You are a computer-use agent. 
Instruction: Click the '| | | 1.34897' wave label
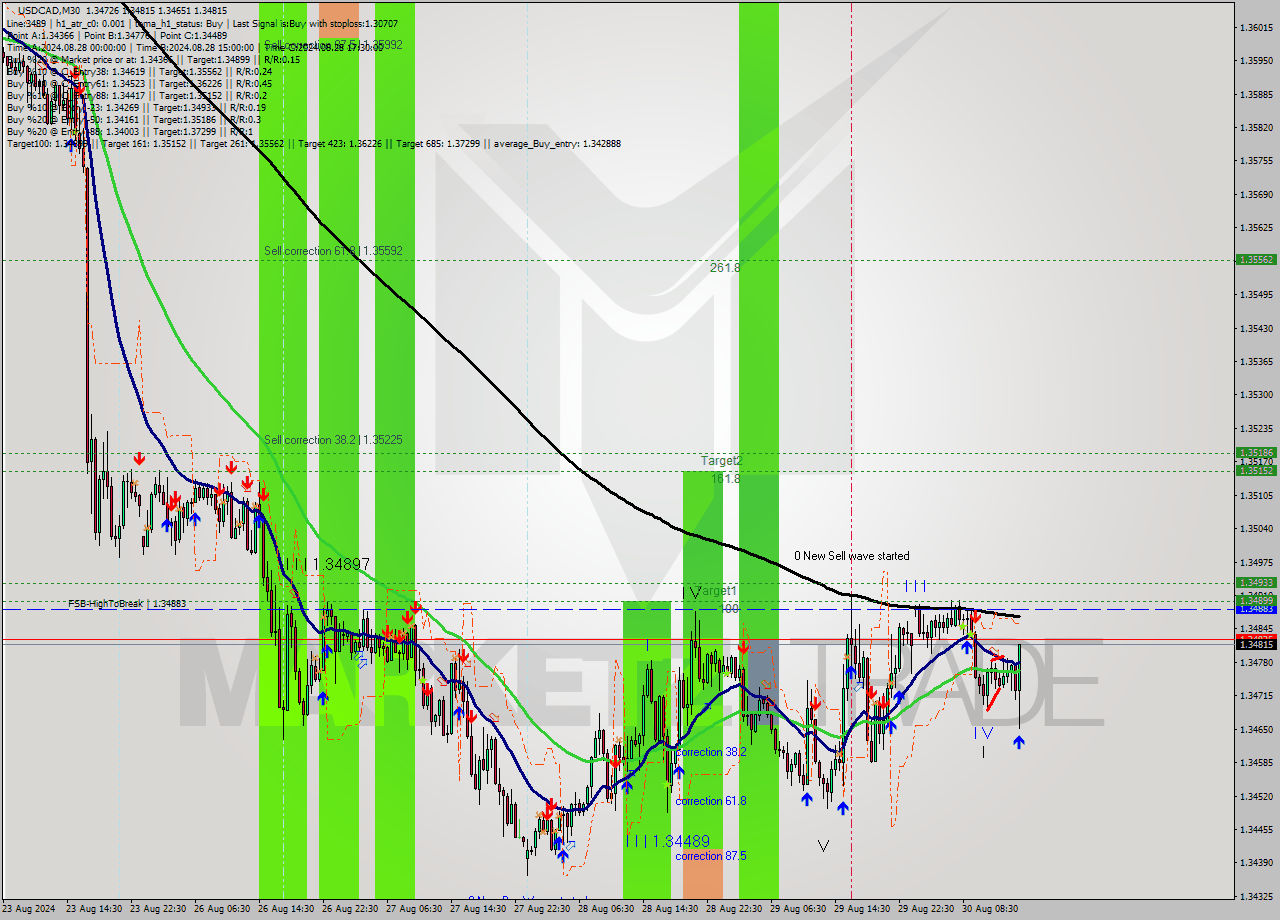328,565
